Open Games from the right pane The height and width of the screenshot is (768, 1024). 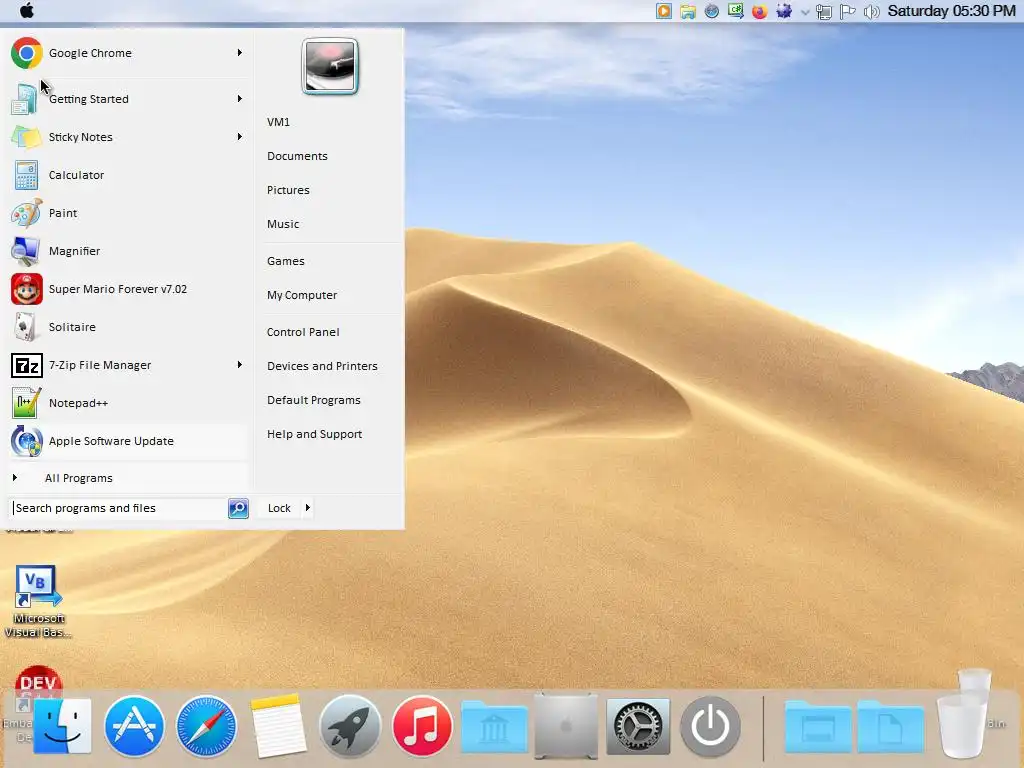pyautogui.click(x=285, y=261)
